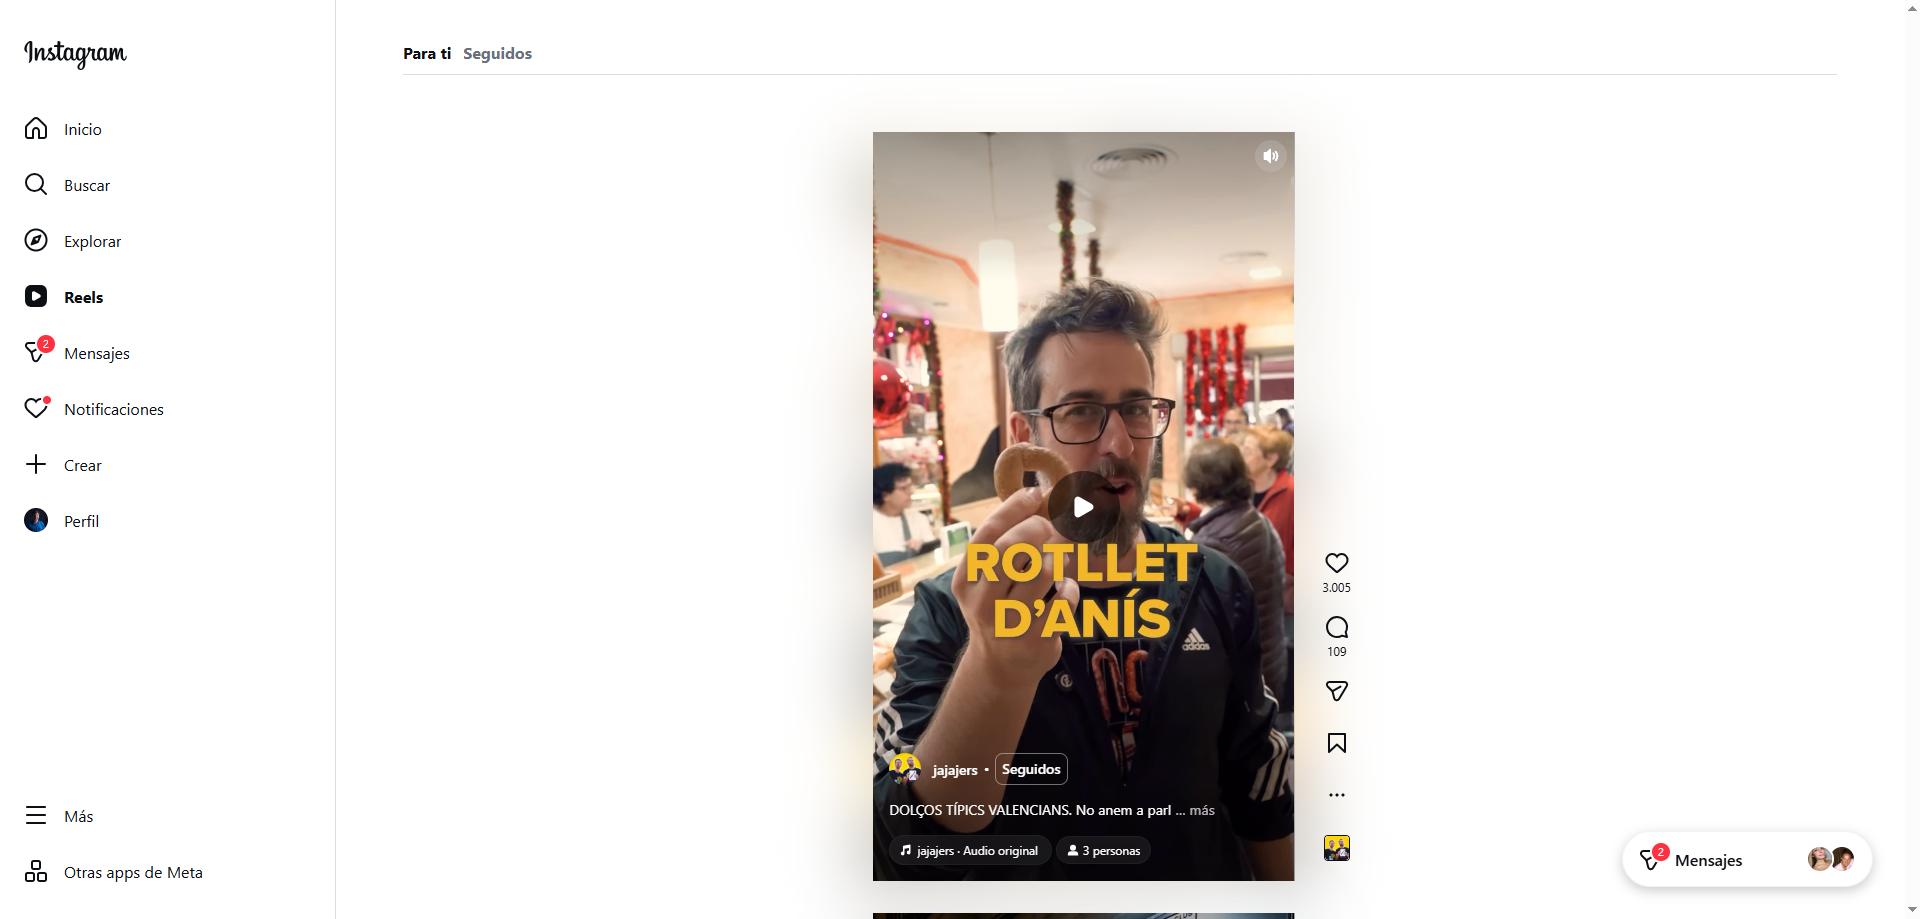This screenshot has width=1920, height=919.
Task: Open the three-dot more options menu
Action: point(1336,795)
